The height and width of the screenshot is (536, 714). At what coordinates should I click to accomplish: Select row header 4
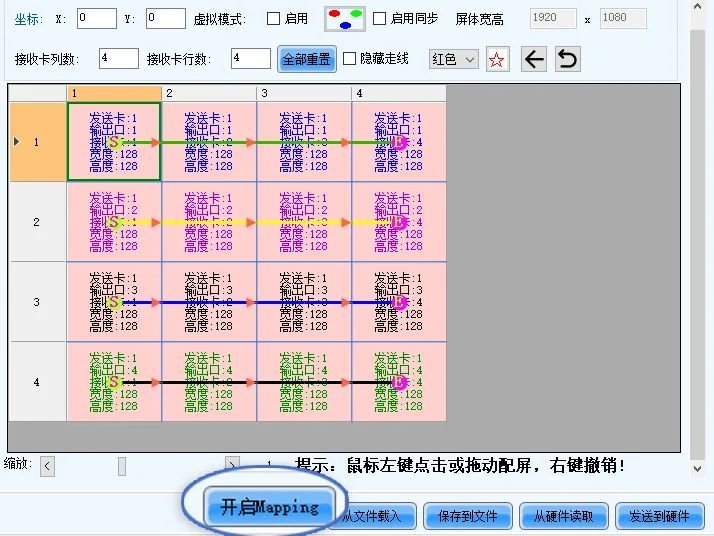coord(38,382)
